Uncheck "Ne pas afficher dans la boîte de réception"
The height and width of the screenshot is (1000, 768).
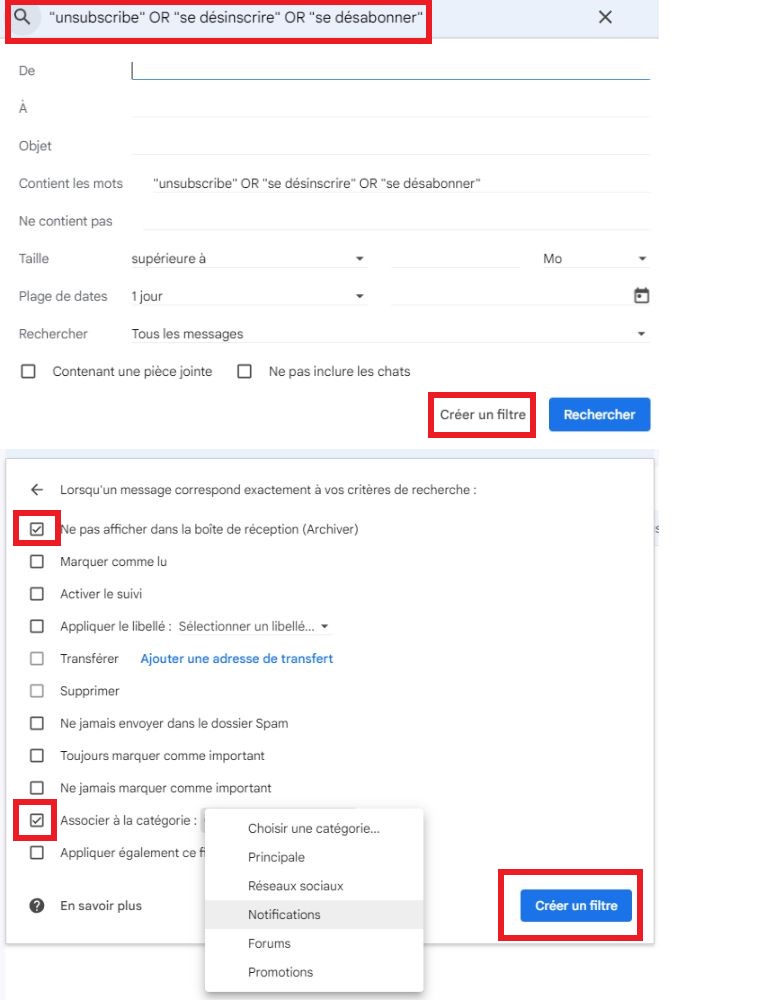click(x=36, y=528)
